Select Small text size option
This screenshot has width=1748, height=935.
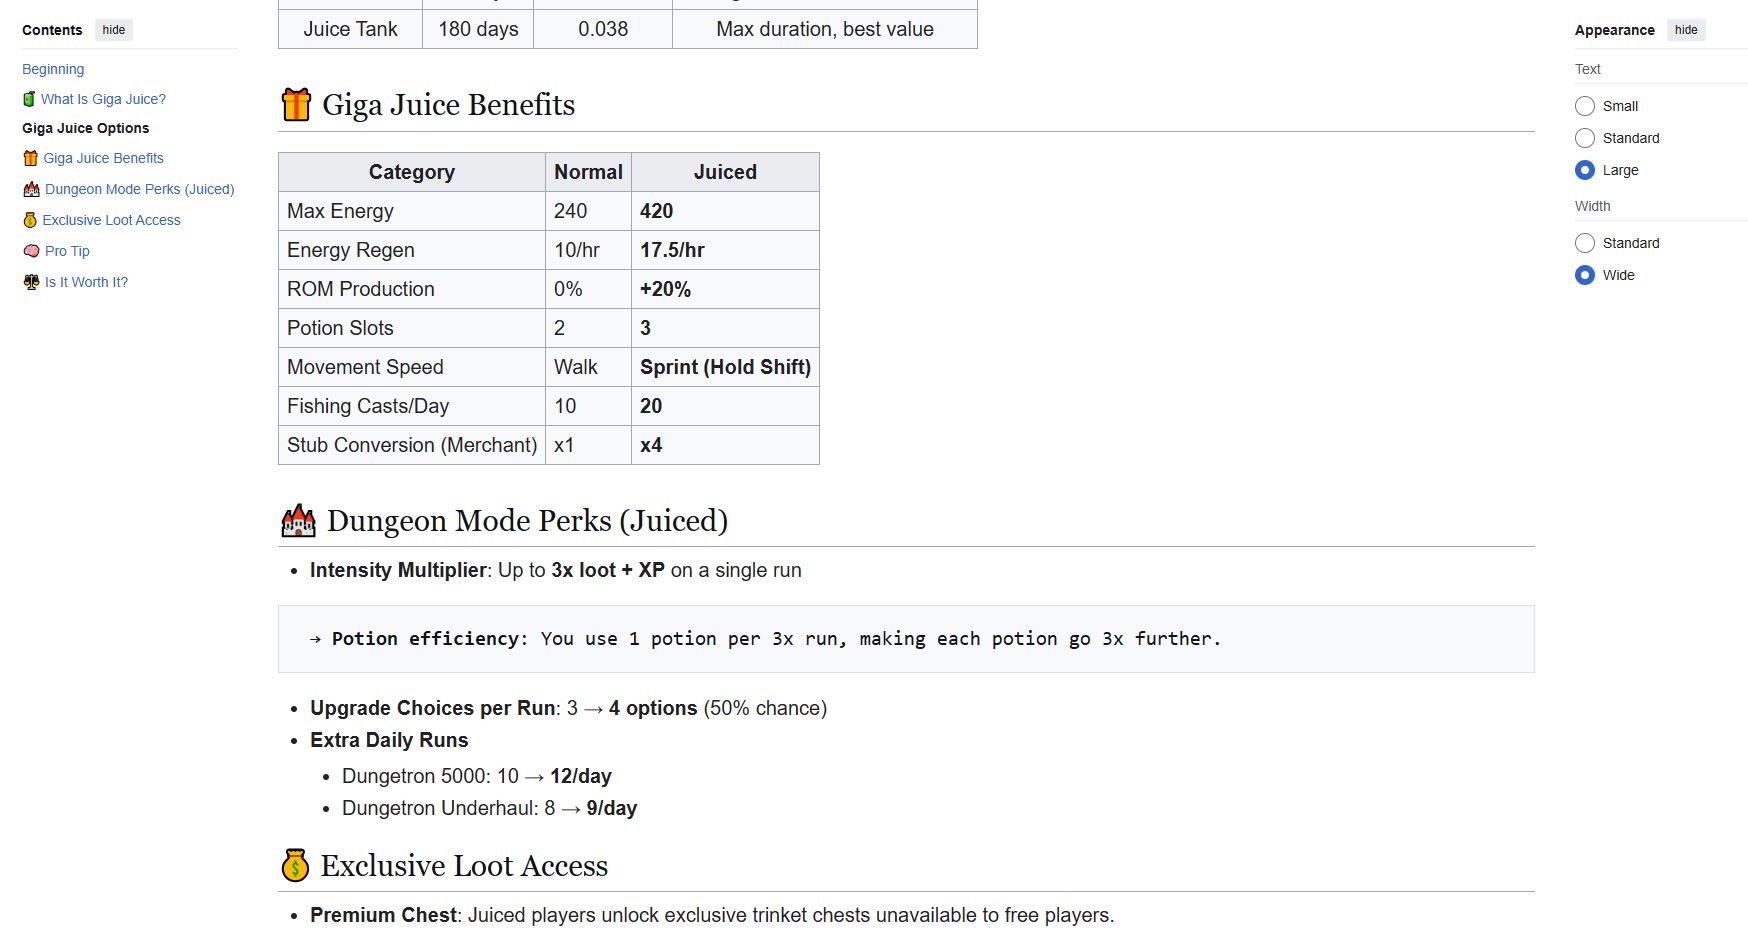[x=1585, y=106]
